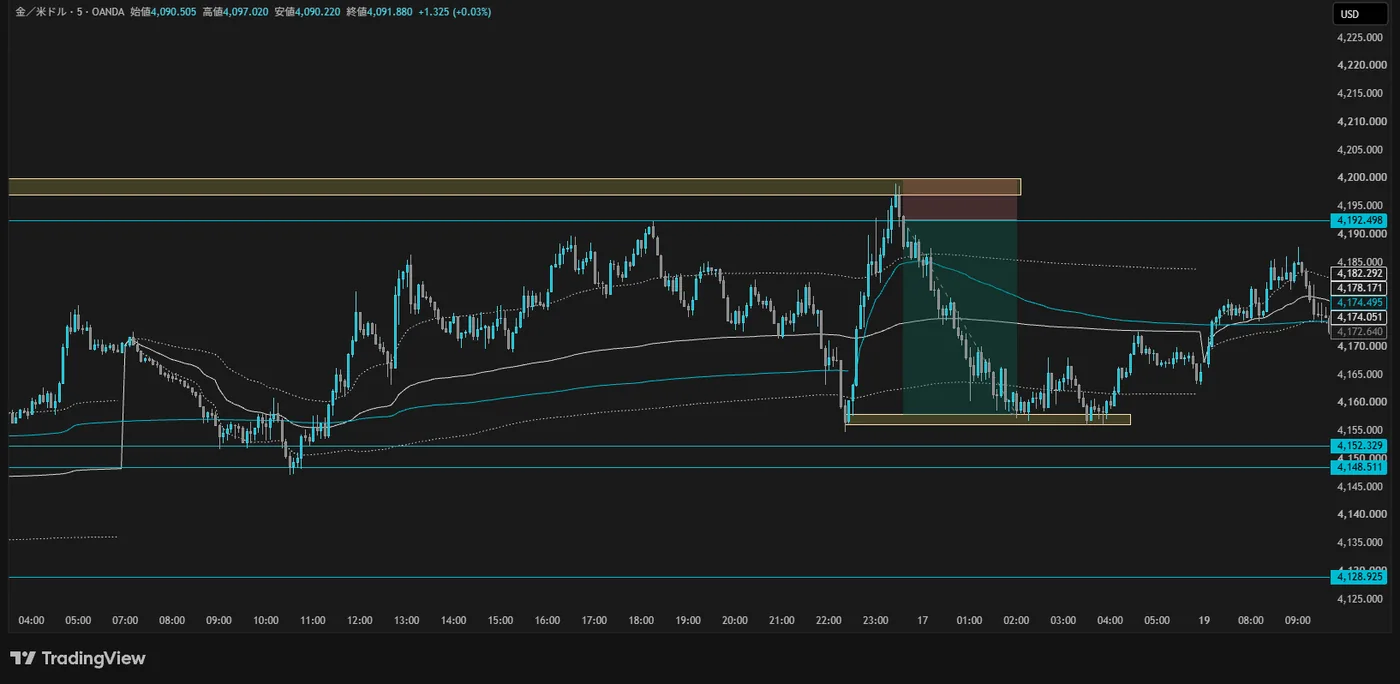
Task: Click the 4,182.292 indicator price label
Action: click(1359, 273)
